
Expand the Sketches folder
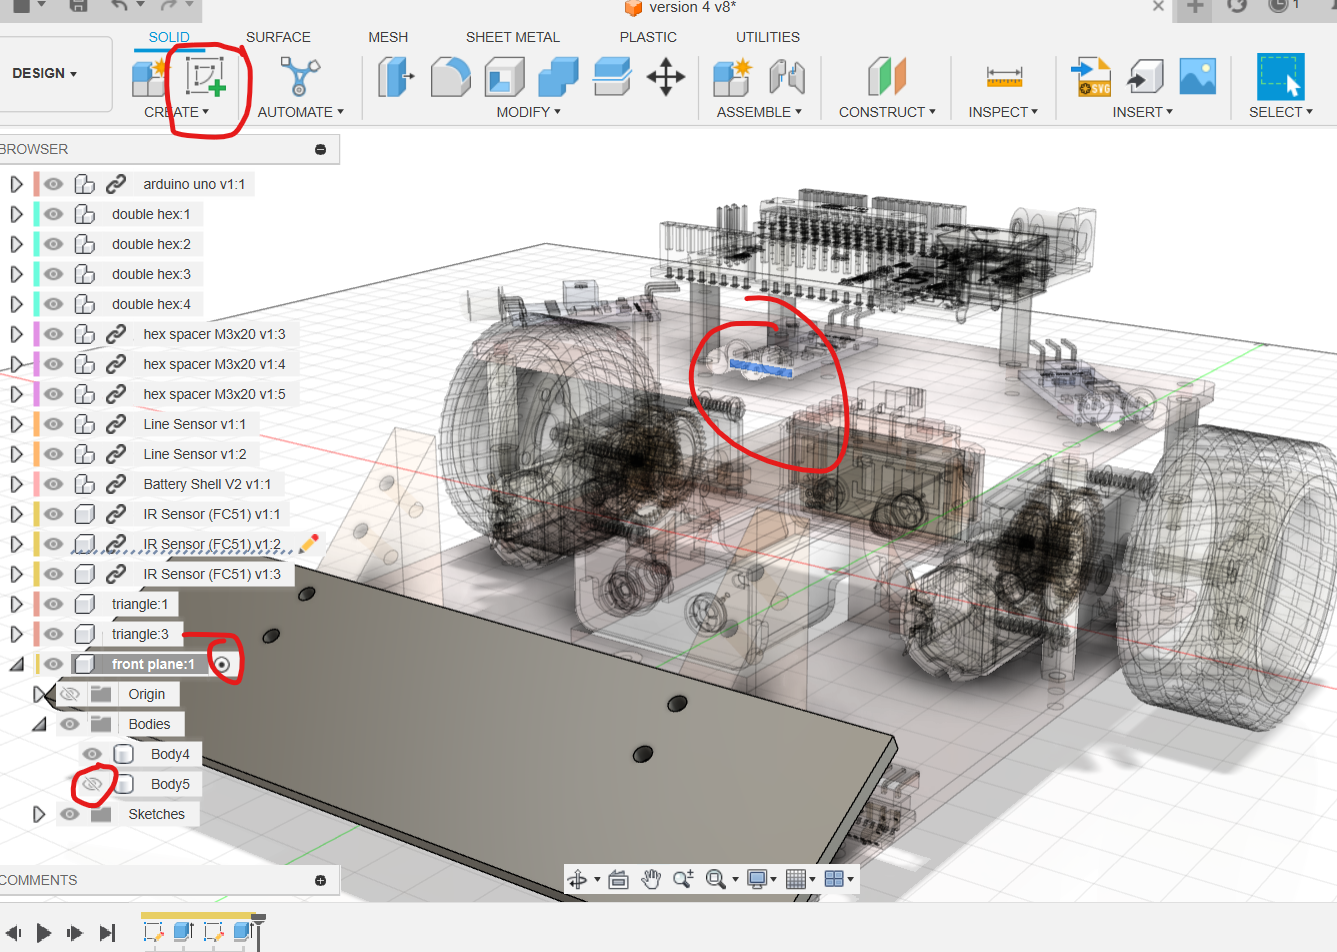click(x=39, y=814)
